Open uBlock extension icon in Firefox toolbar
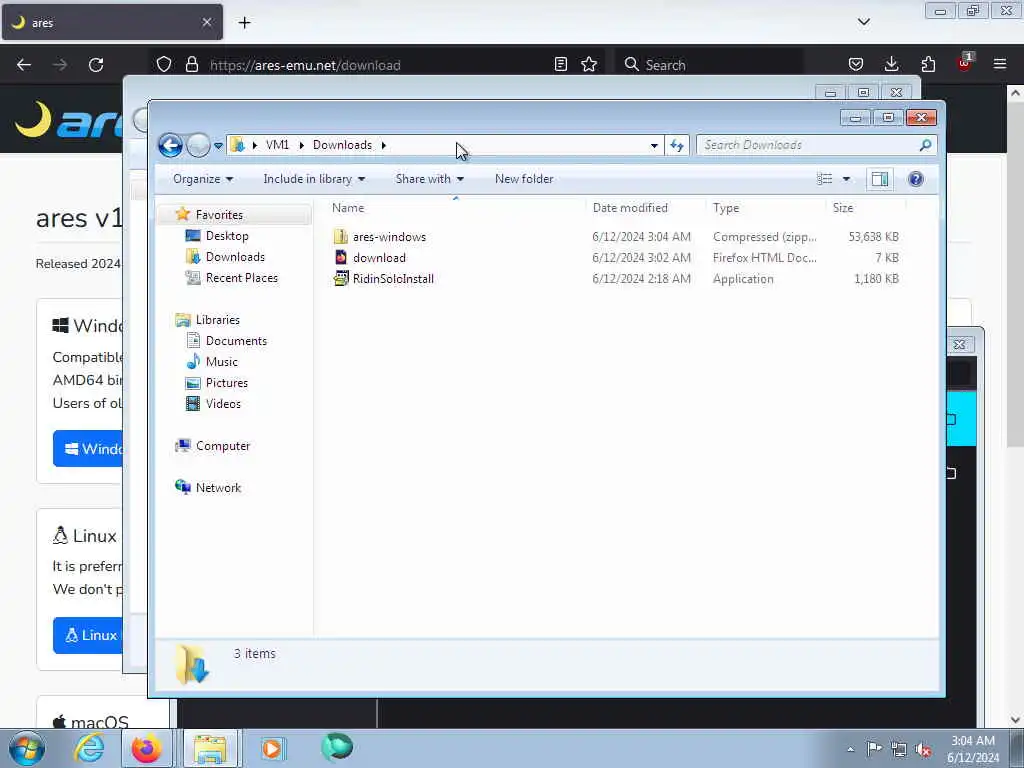 click(x=965, y=63)
